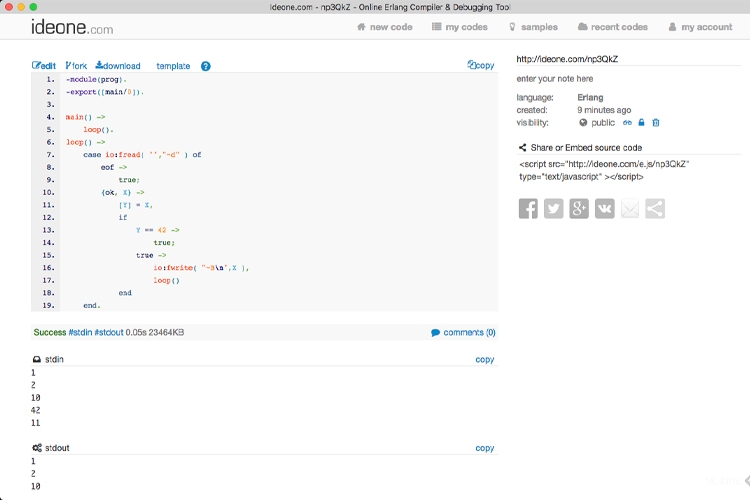Open the template link
Screen dimensions: 750x500
pos(173,66)
